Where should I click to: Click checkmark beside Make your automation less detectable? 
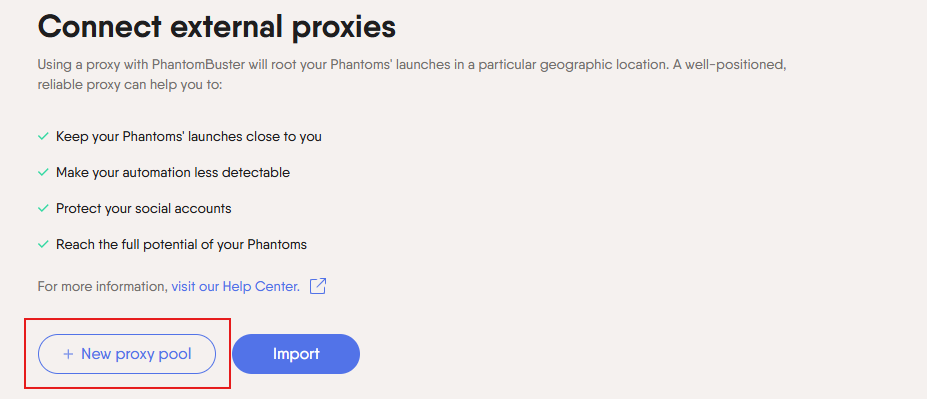(x=43, y=173)
